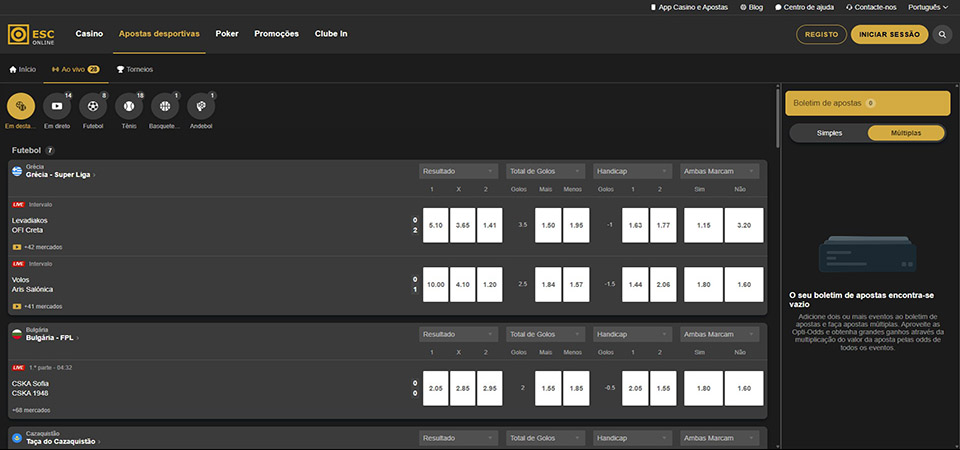Open Resultado dropdown in Bulgária FPL

[x=459, y=335]
